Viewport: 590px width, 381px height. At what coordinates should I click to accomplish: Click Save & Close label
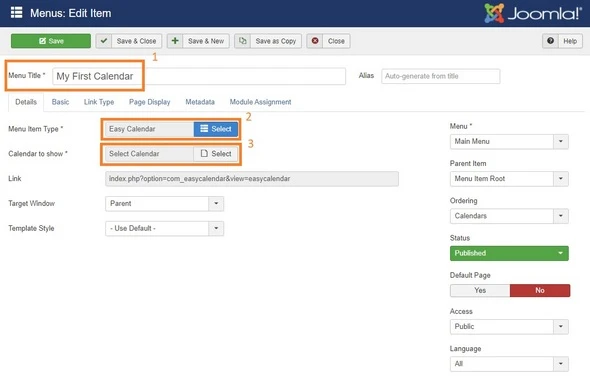[x=136, y=41]
